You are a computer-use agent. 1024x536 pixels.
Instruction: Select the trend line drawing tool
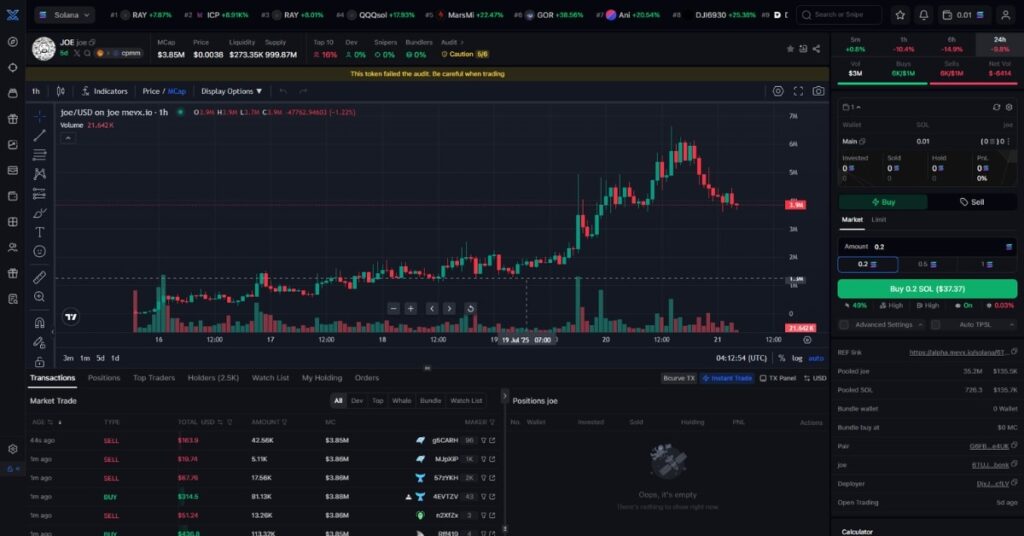tap(40, 135)
